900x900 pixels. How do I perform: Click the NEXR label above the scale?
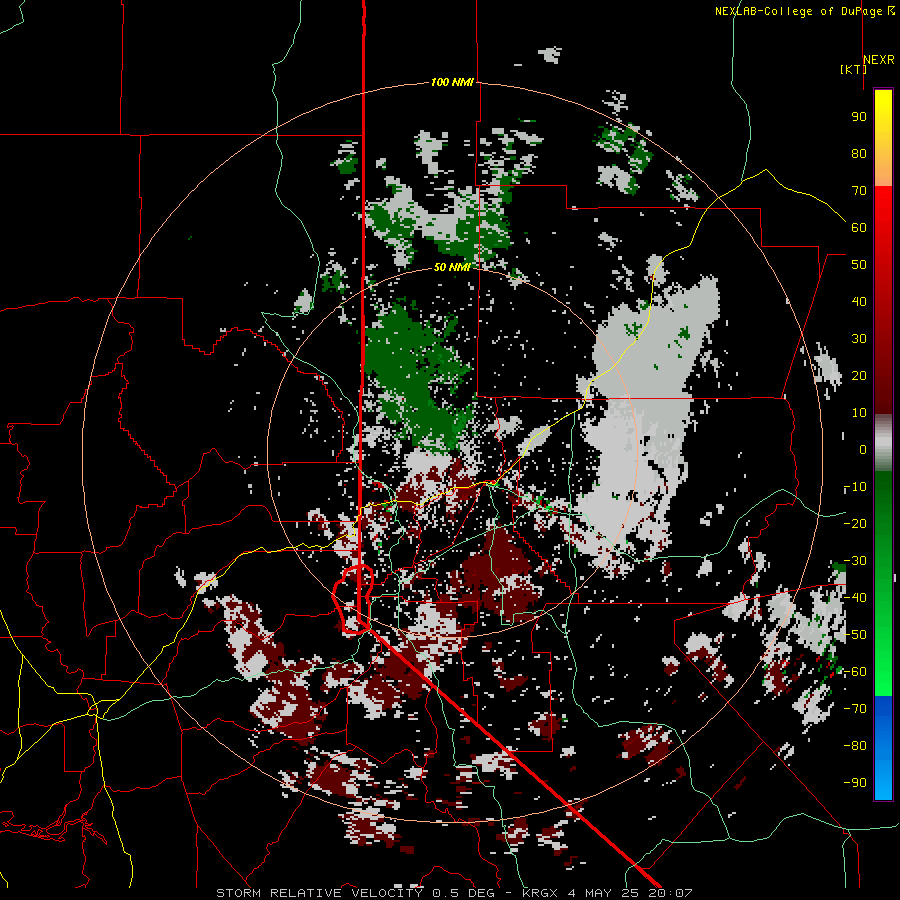[878, 60]
